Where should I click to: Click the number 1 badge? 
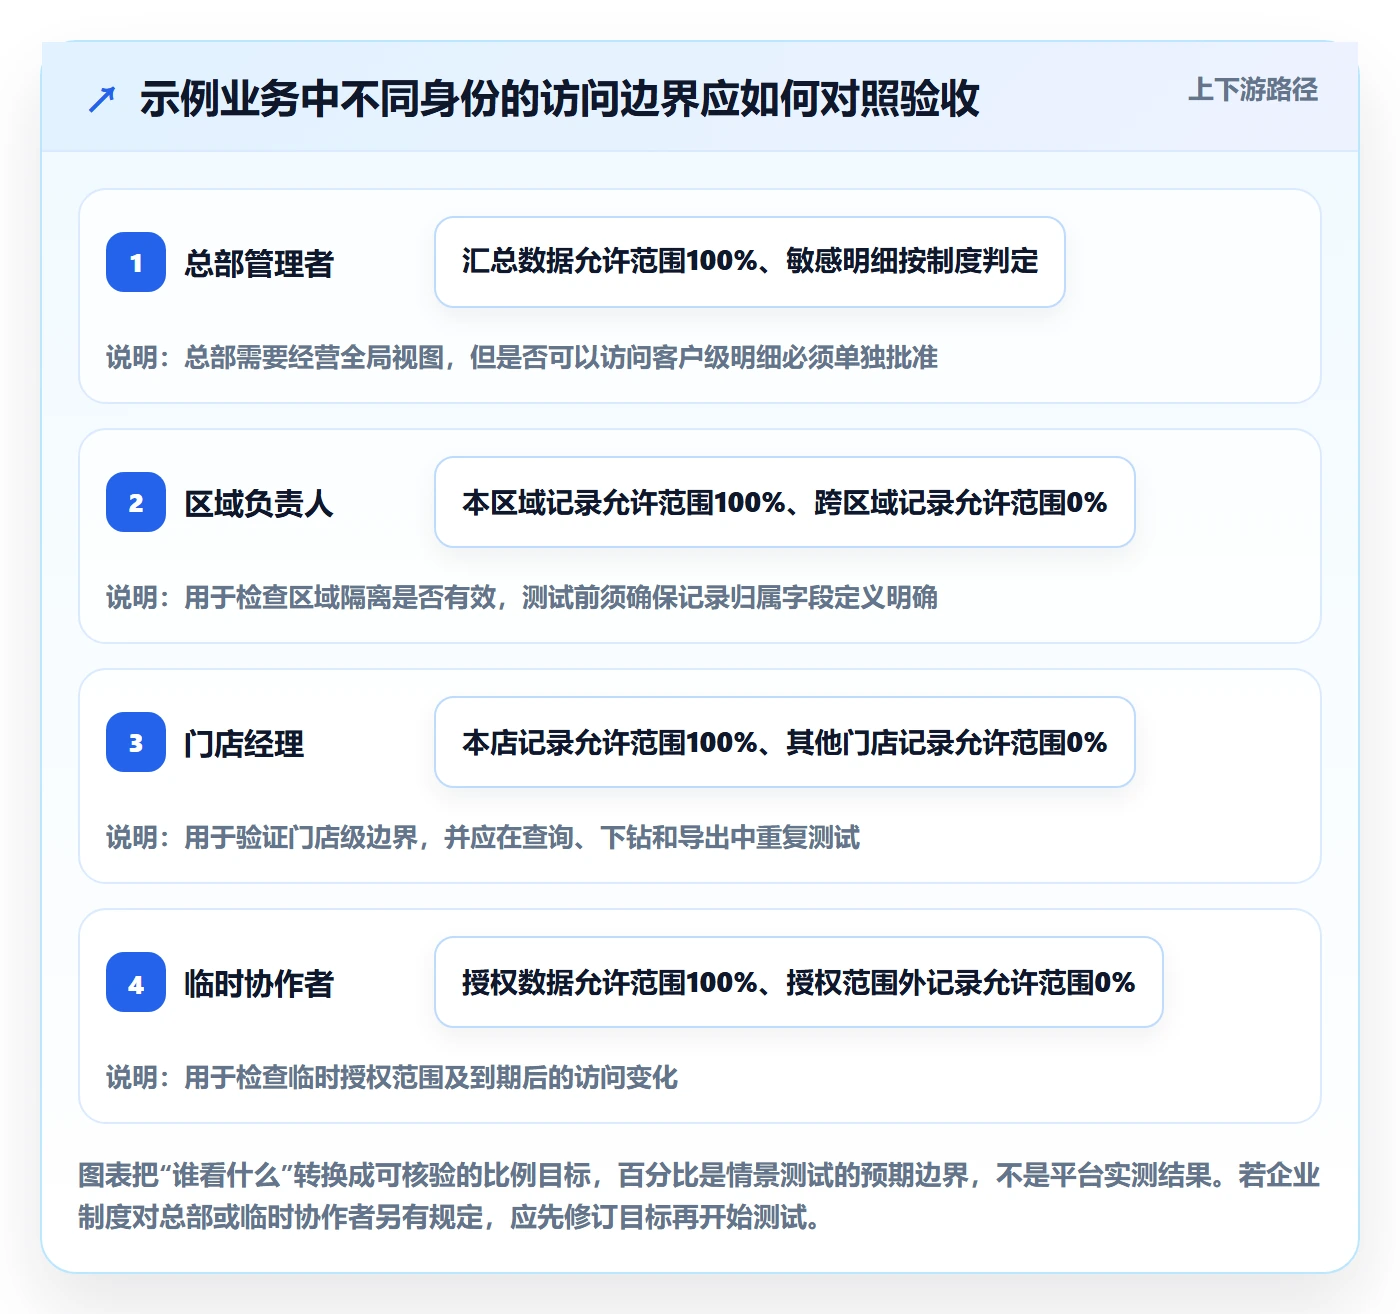coord(136,262)
